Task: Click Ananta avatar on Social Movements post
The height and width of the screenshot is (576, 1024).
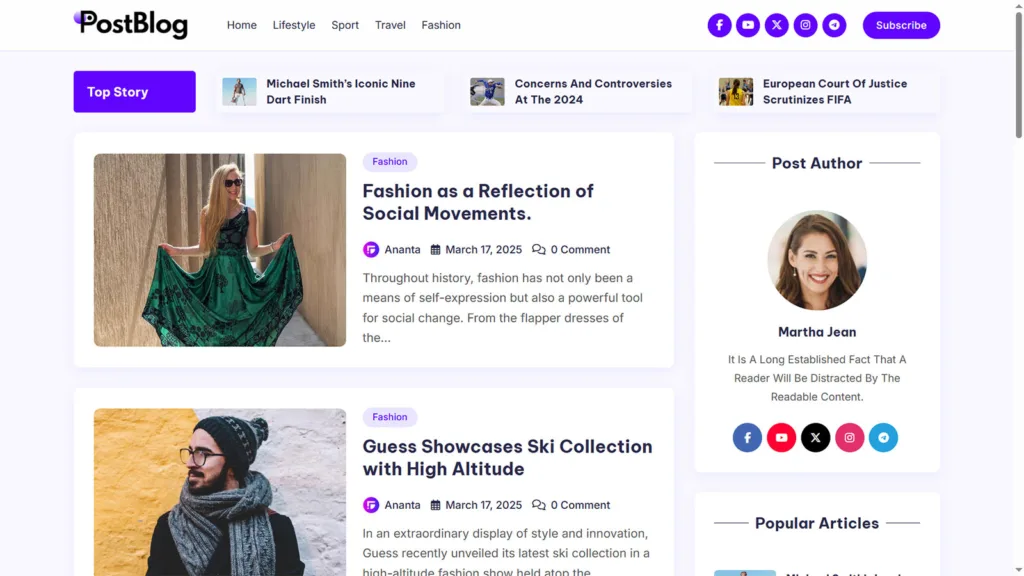Action: click(371, 249)
